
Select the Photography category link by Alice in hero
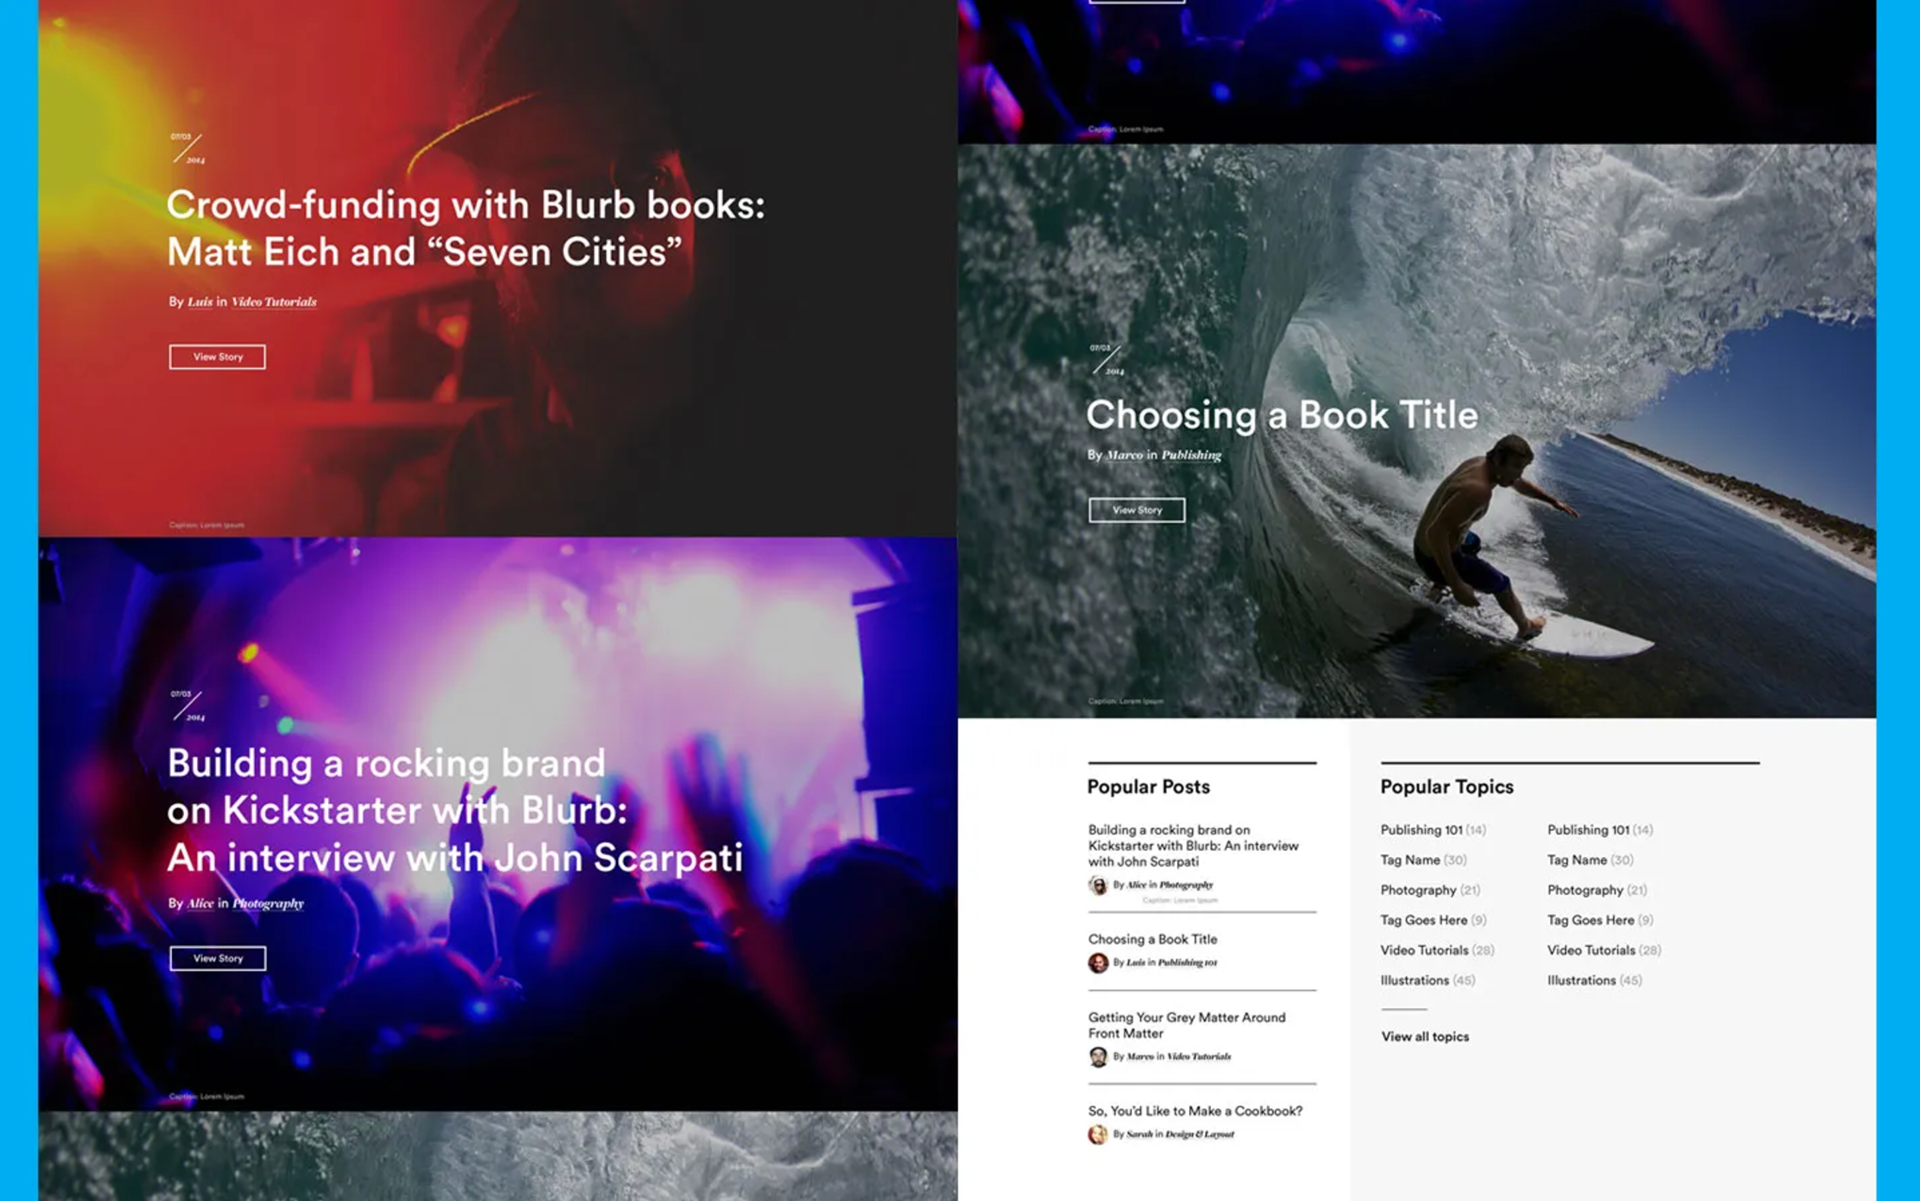(268, 903)
